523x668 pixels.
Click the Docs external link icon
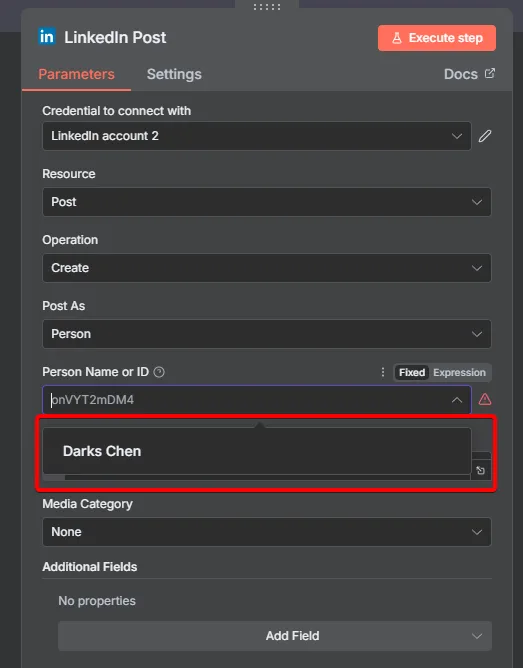(x=490, y=73)
